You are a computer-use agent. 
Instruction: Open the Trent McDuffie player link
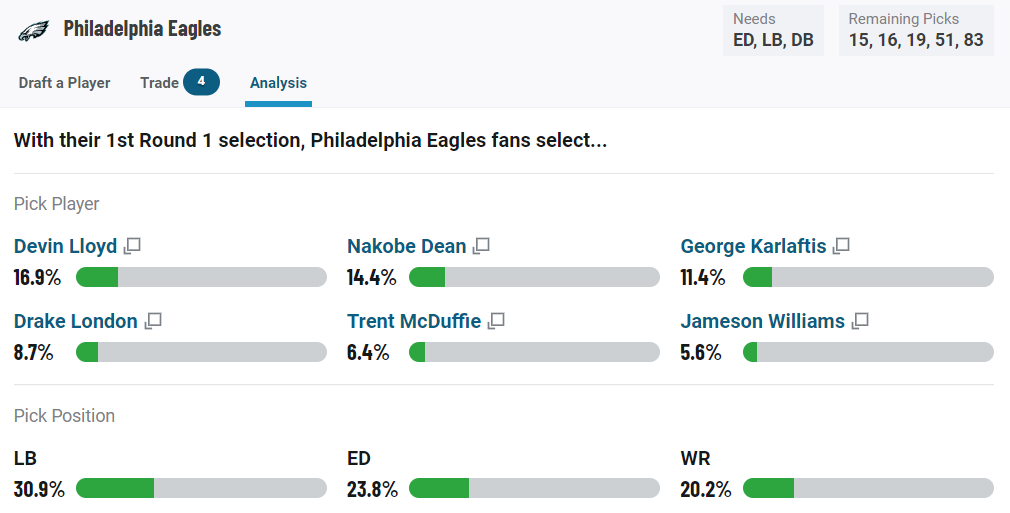414,321
